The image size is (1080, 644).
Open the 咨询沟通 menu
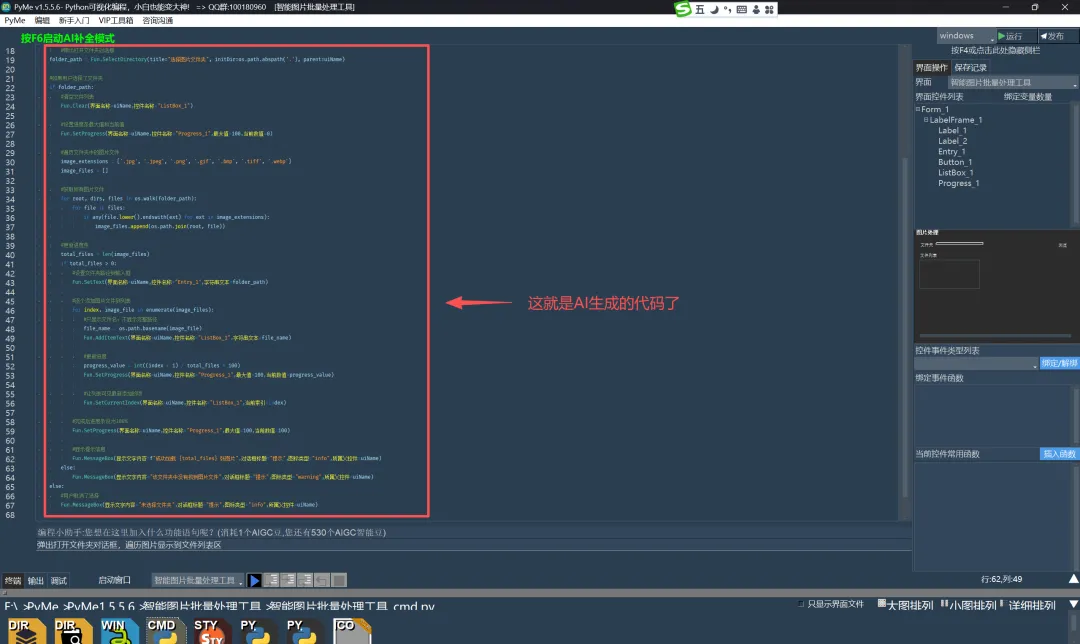158,21
